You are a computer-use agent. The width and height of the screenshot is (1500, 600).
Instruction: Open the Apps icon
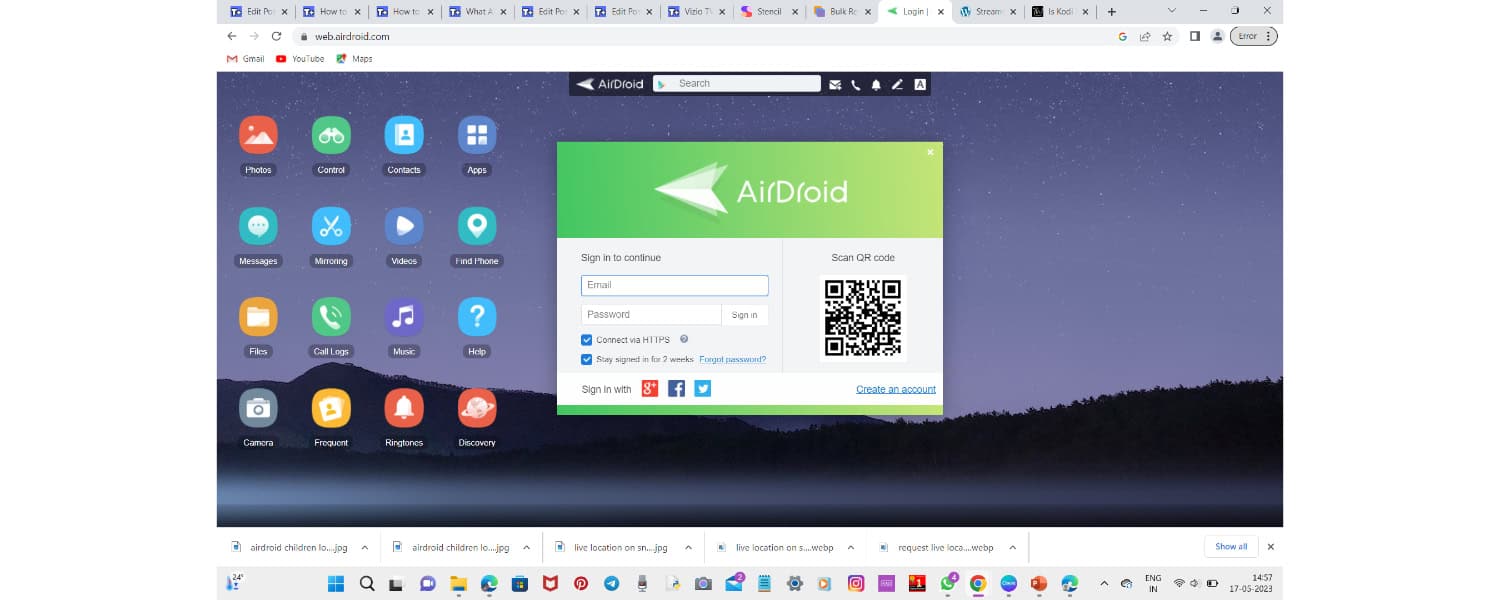[477, 135]
